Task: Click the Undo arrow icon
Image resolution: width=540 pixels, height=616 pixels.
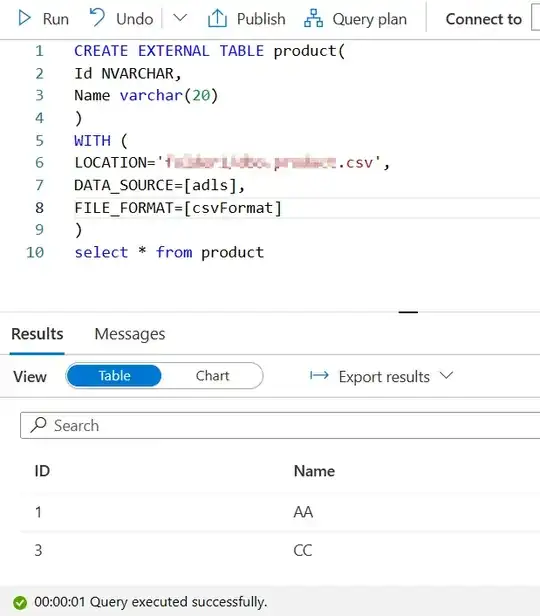Action: (x=97, y=18)
